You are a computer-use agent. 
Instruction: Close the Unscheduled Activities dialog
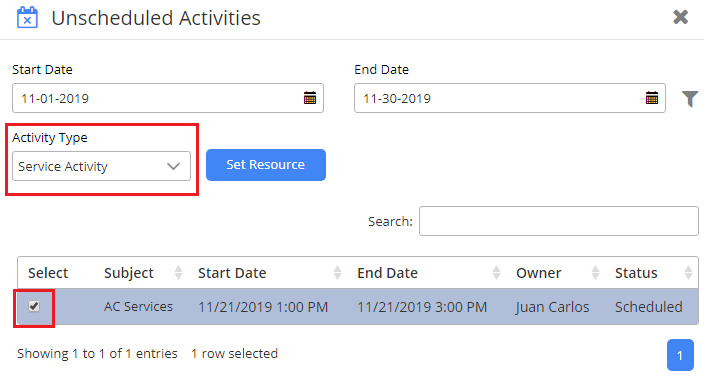pos(681,17)
